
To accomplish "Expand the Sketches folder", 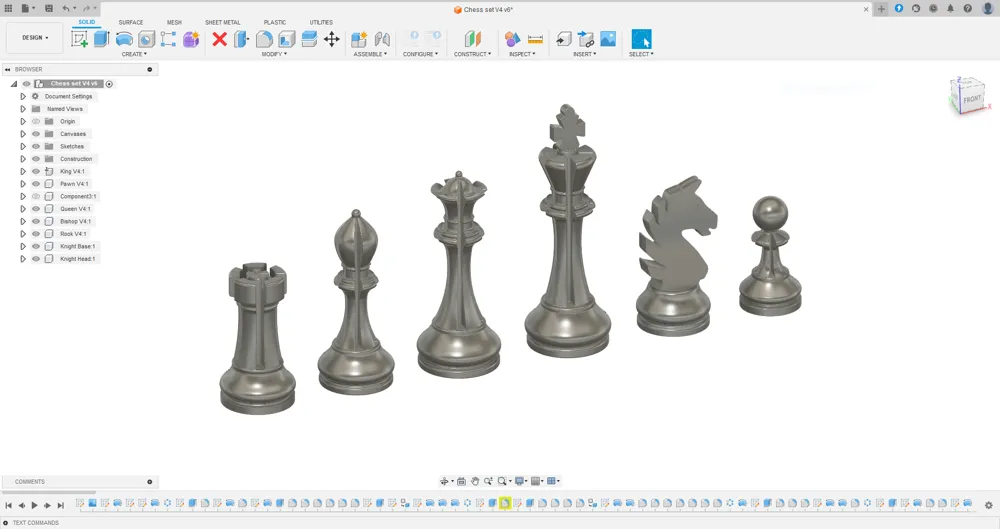I will [23, 146].
